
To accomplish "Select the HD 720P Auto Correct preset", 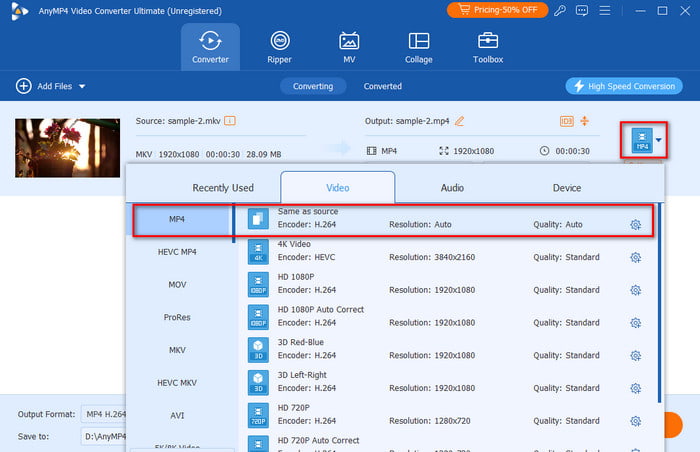I will [318, 440].
